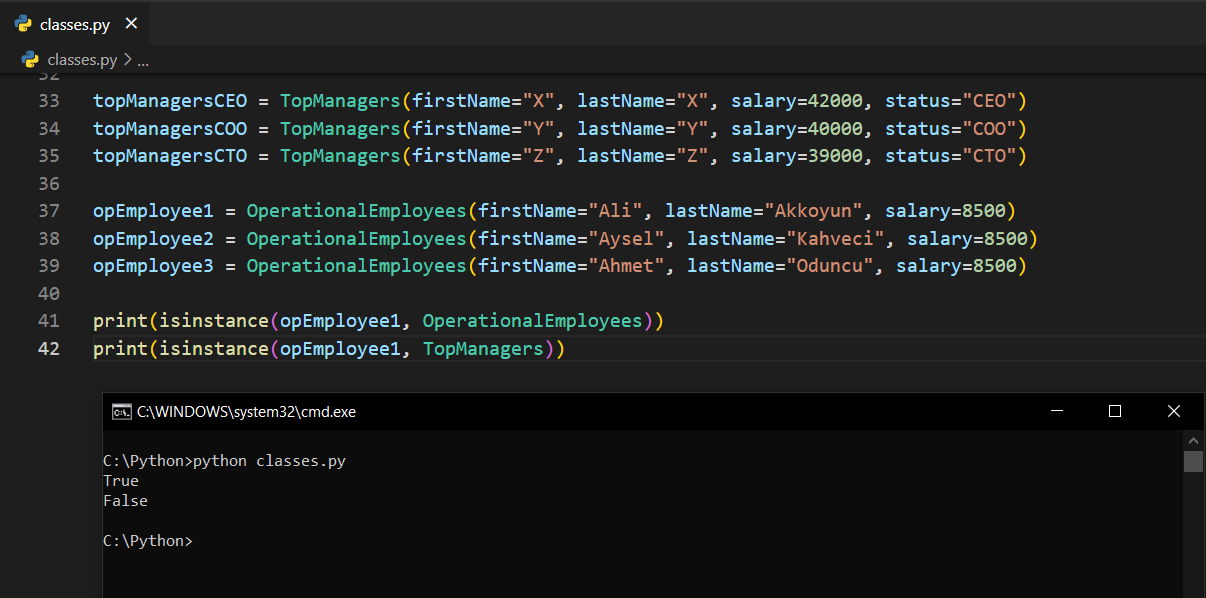
Task: Open the classes.py breadcrumb item
Action: 82,60
